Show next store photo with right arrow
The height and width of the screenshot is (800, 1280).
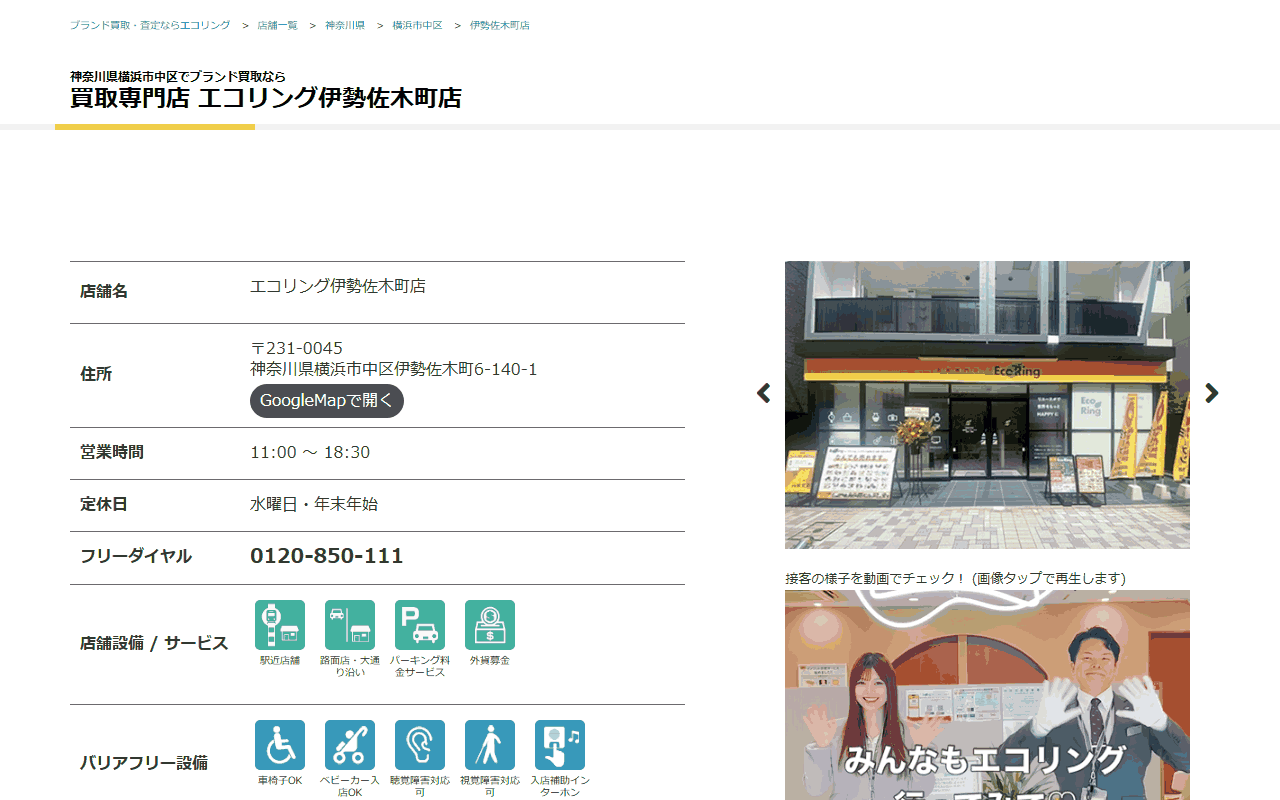click(1211, 393)
